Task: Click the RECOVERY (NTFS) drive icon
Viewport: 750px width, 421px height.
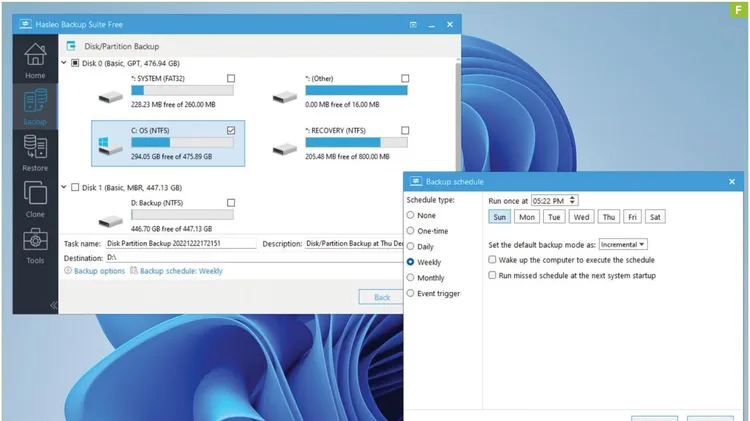Action: [285, 150]
